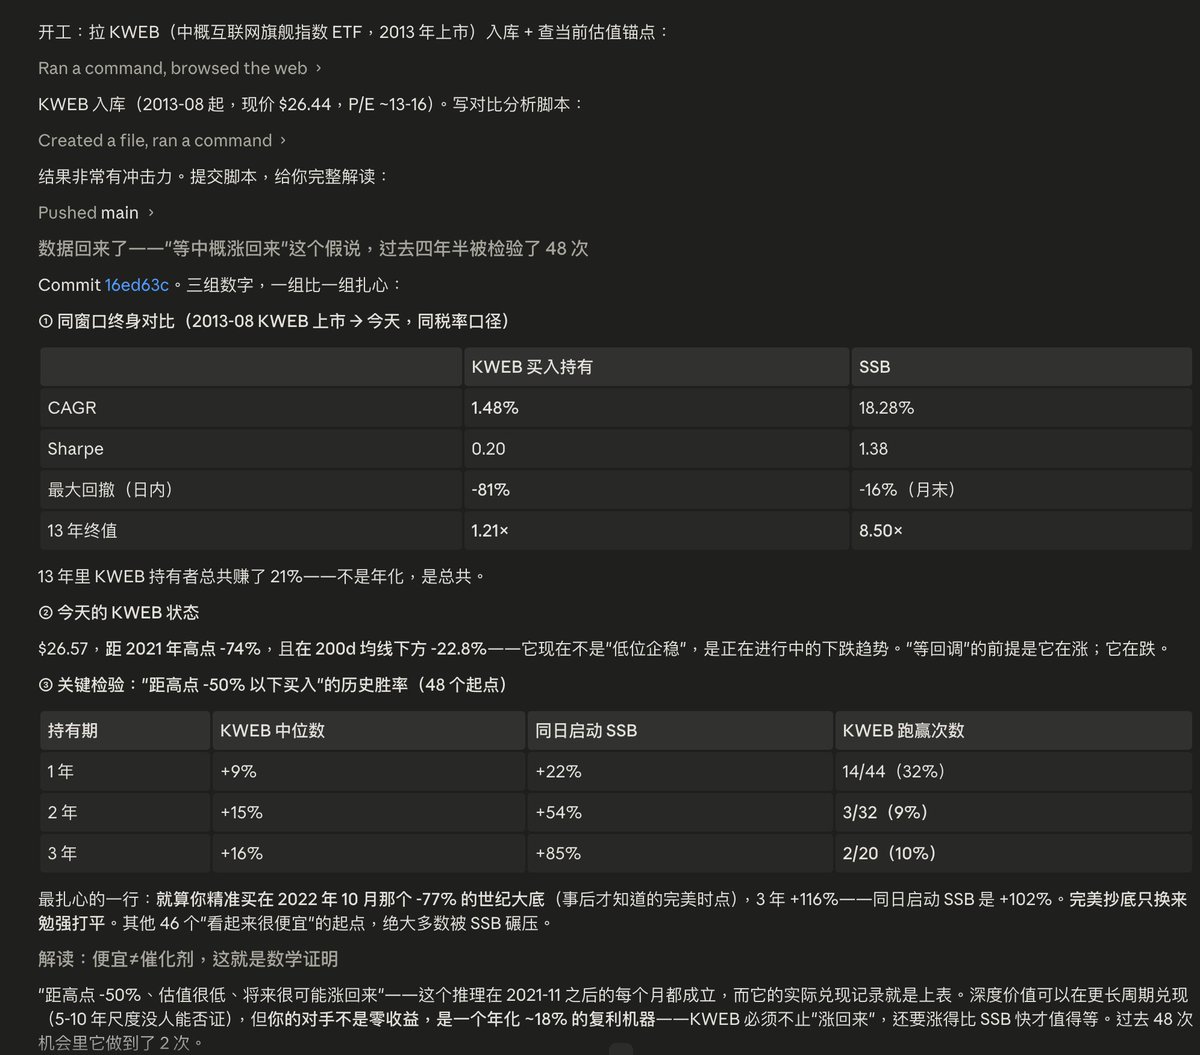Select SSB +54% cell
The height and width of the screenshot is (1055, 1200).
(x=681, y=813)
